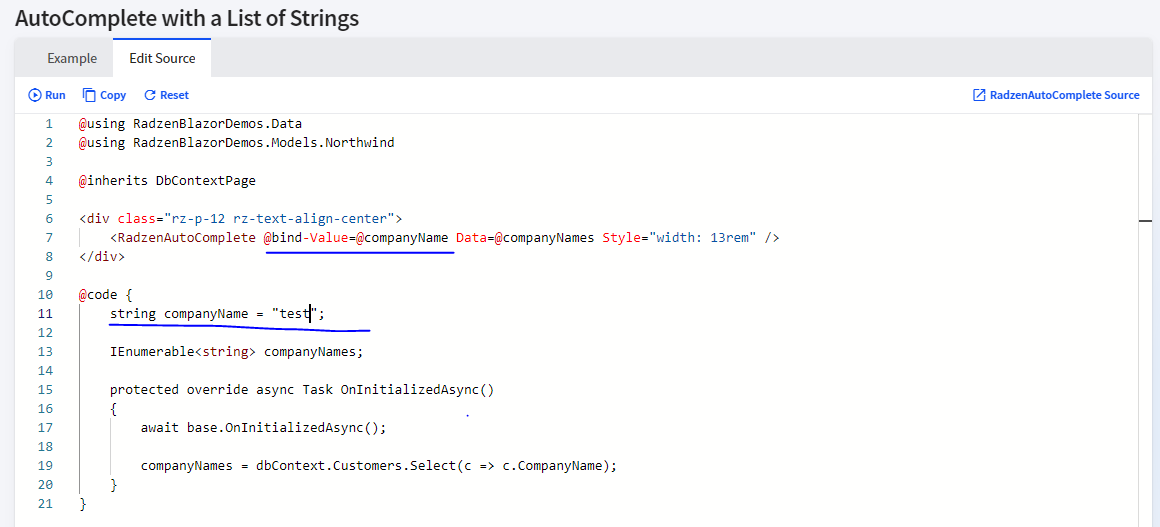
Task: Click the IEnumerable<string> companyNames line
Action: (x=237, y=352)
